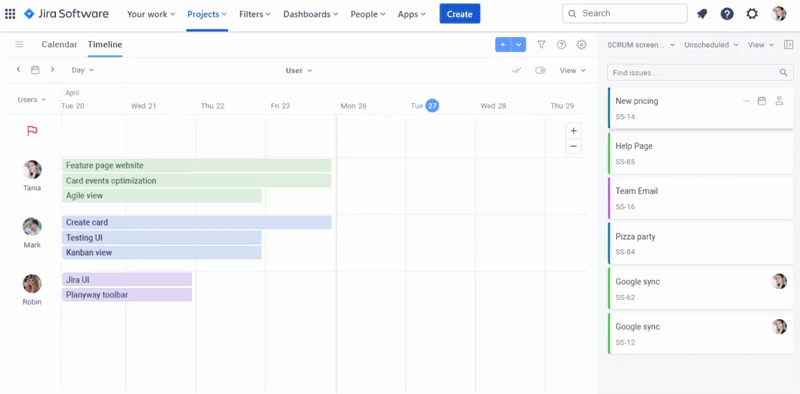Click calendar icon on New pricing card
800x394 pixels.
pos(762,101)
